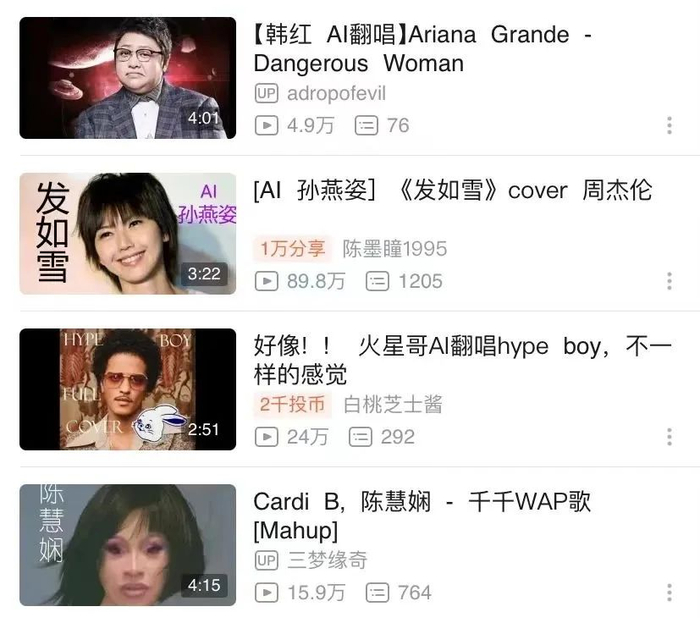Click danmaku count icon showing 1205
The height and width of the screenshot is (618, 700).
click(377, 281)
